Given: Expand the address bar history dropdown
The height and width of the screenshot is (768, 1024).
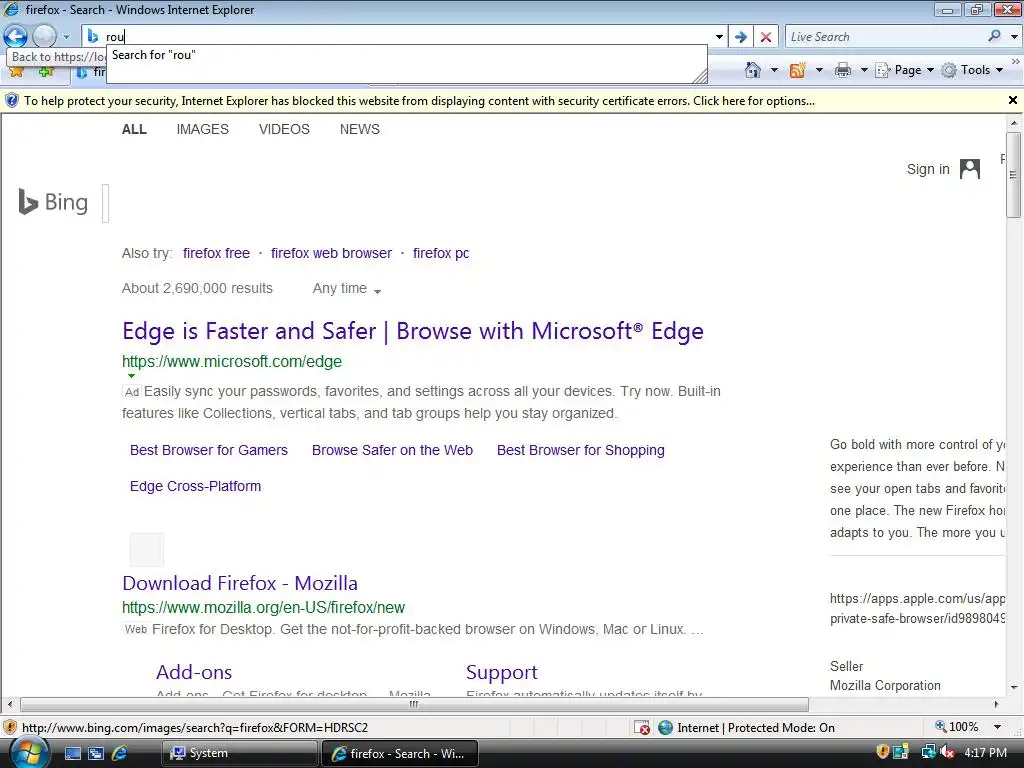Looking at the screenshot, I should click(719, 37).
